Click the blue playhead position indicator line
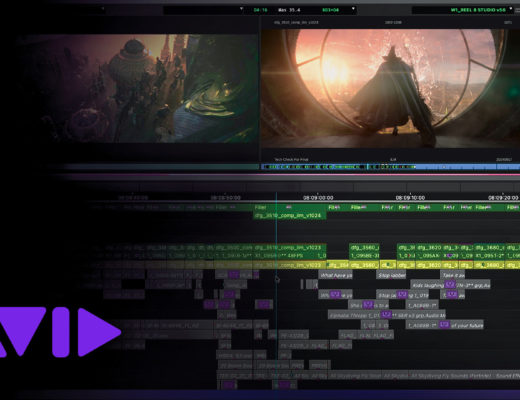 (276, 290)
